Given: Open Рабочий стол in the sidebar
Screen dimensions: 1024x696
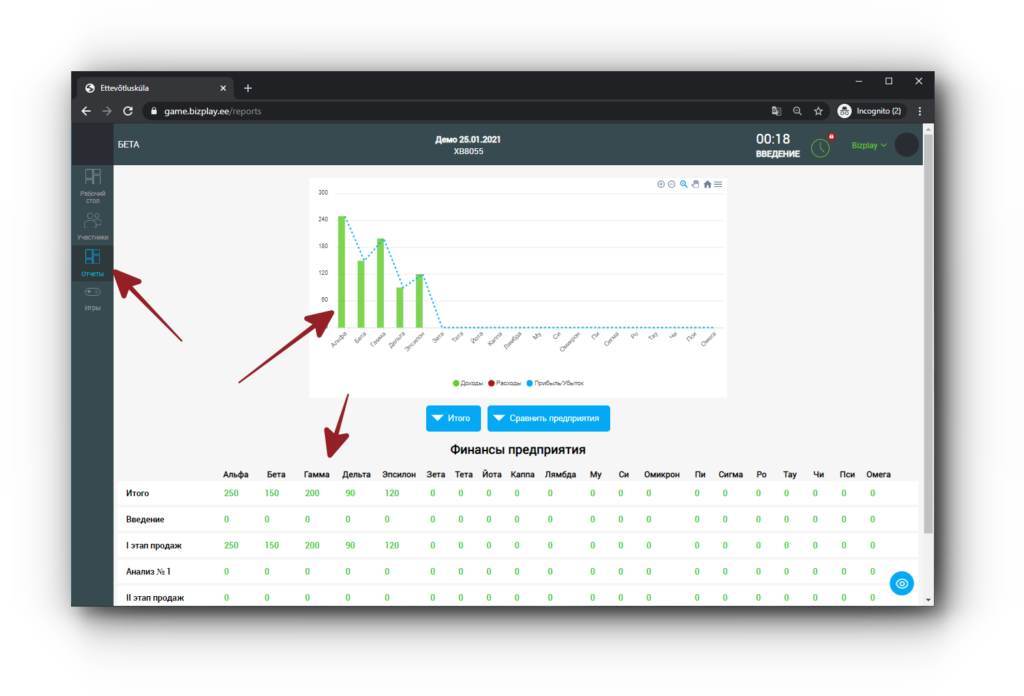Looking at the screenshot, I should (92, 186).
